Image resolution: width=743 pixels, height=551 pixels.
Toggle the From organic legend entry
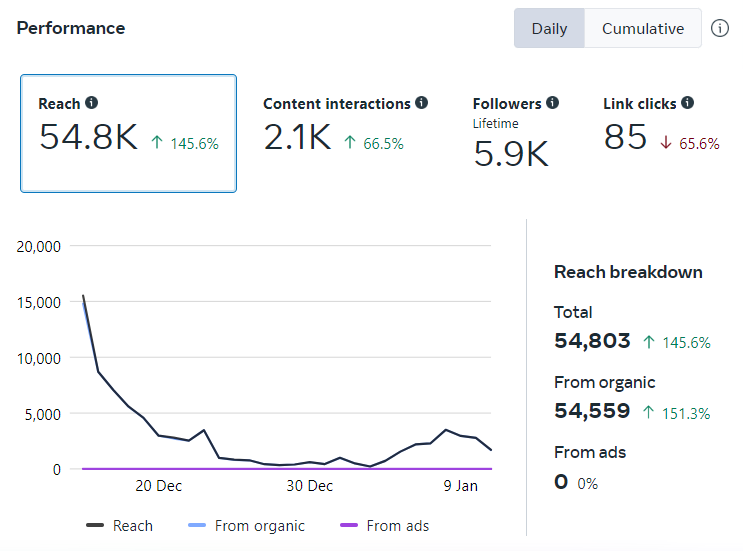246,525
